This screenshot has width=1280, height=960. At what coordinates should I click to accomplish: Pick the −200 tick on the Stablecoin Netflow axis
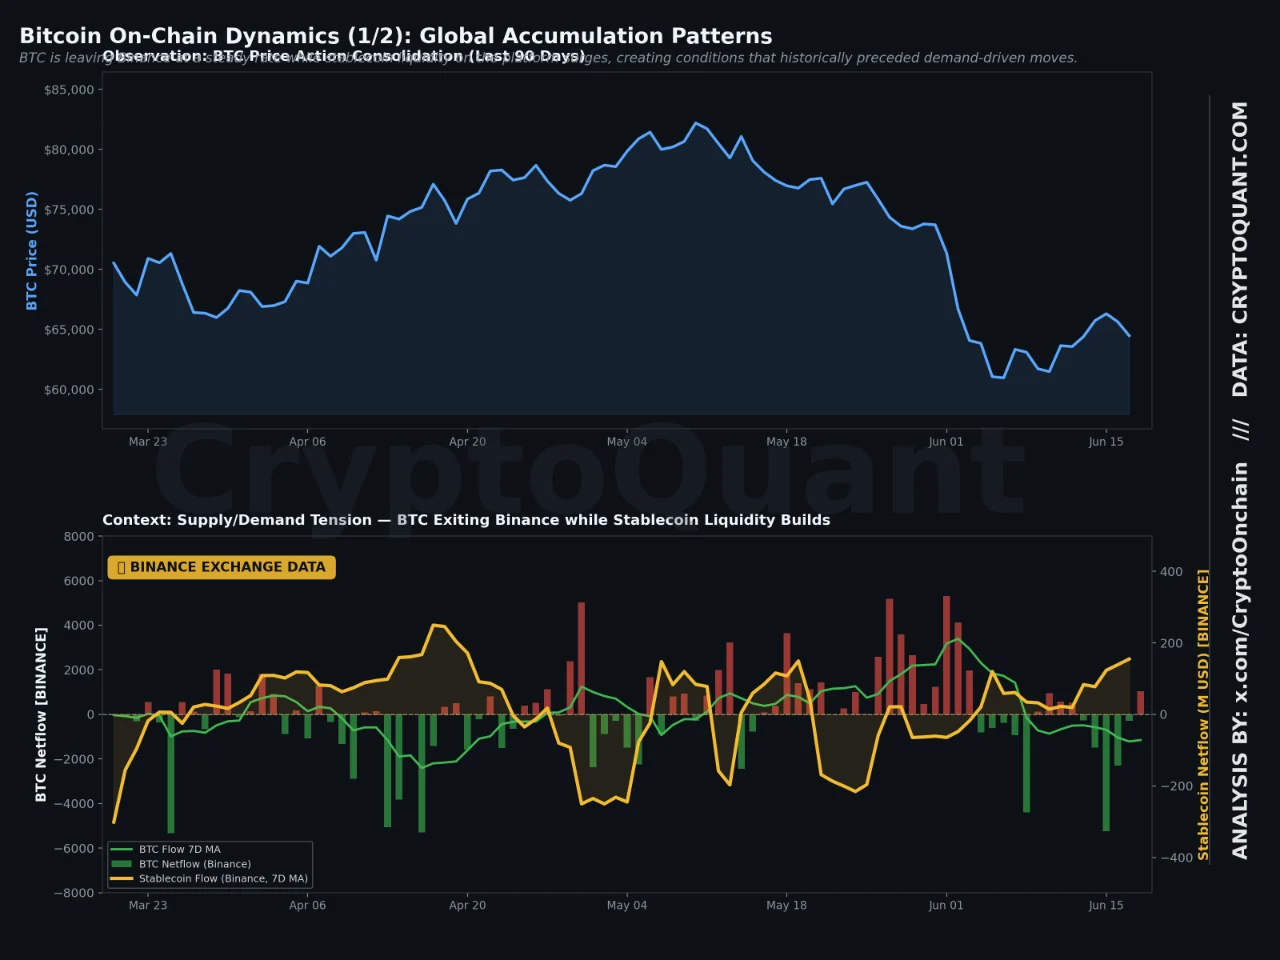[x=1176, y=786]
